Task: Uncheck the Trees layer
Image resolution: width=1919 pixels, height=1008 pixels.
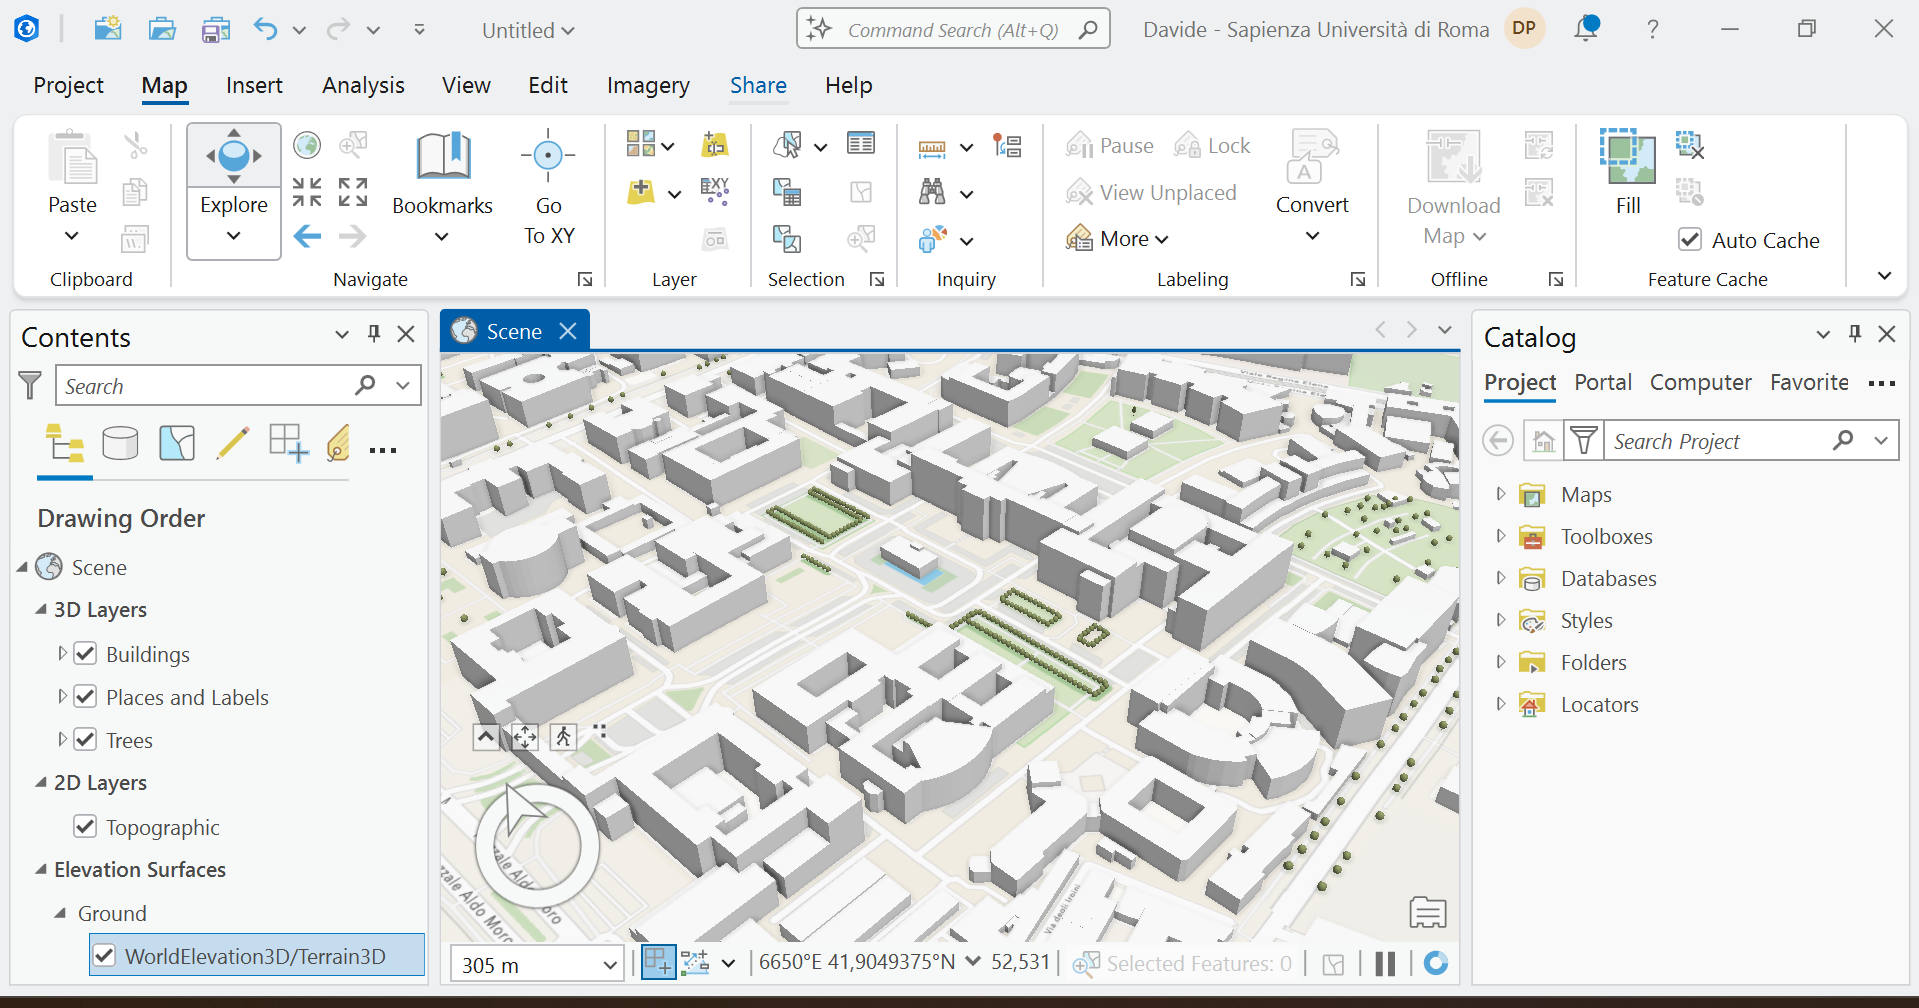Action: click(85, 740)
